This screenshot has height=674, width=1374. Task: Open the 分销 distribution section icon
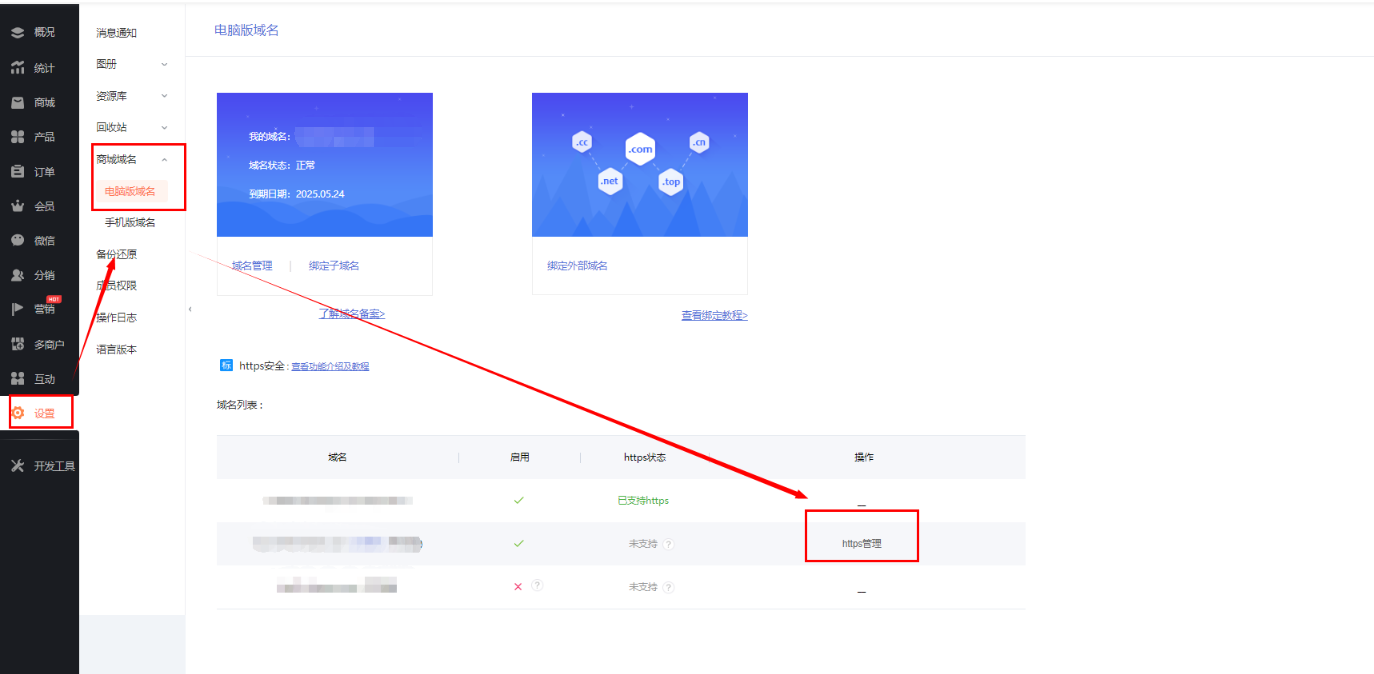17,275
